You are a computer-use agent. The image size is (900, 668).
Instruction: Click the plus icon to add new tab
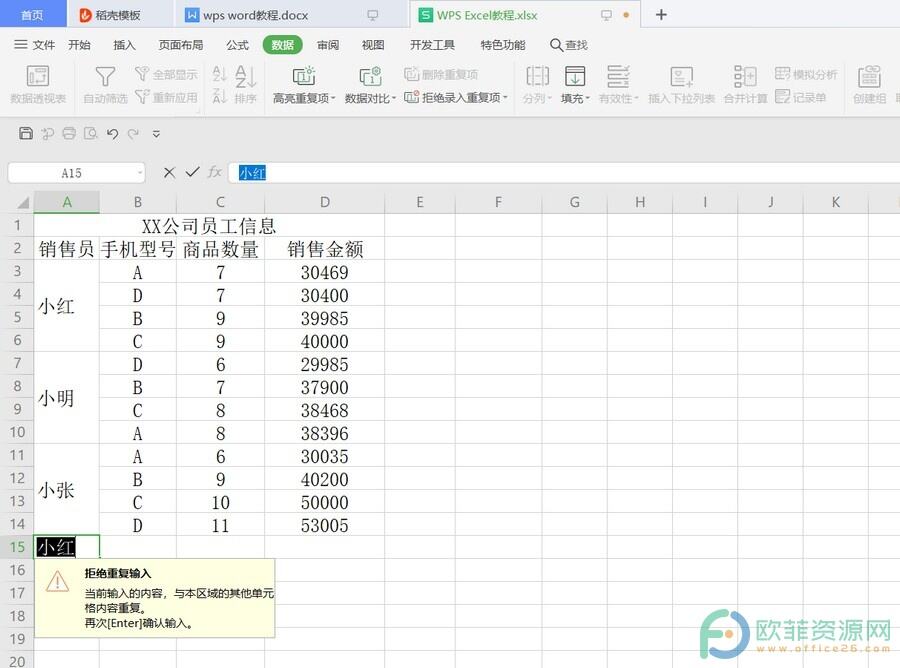click(661, 14)
